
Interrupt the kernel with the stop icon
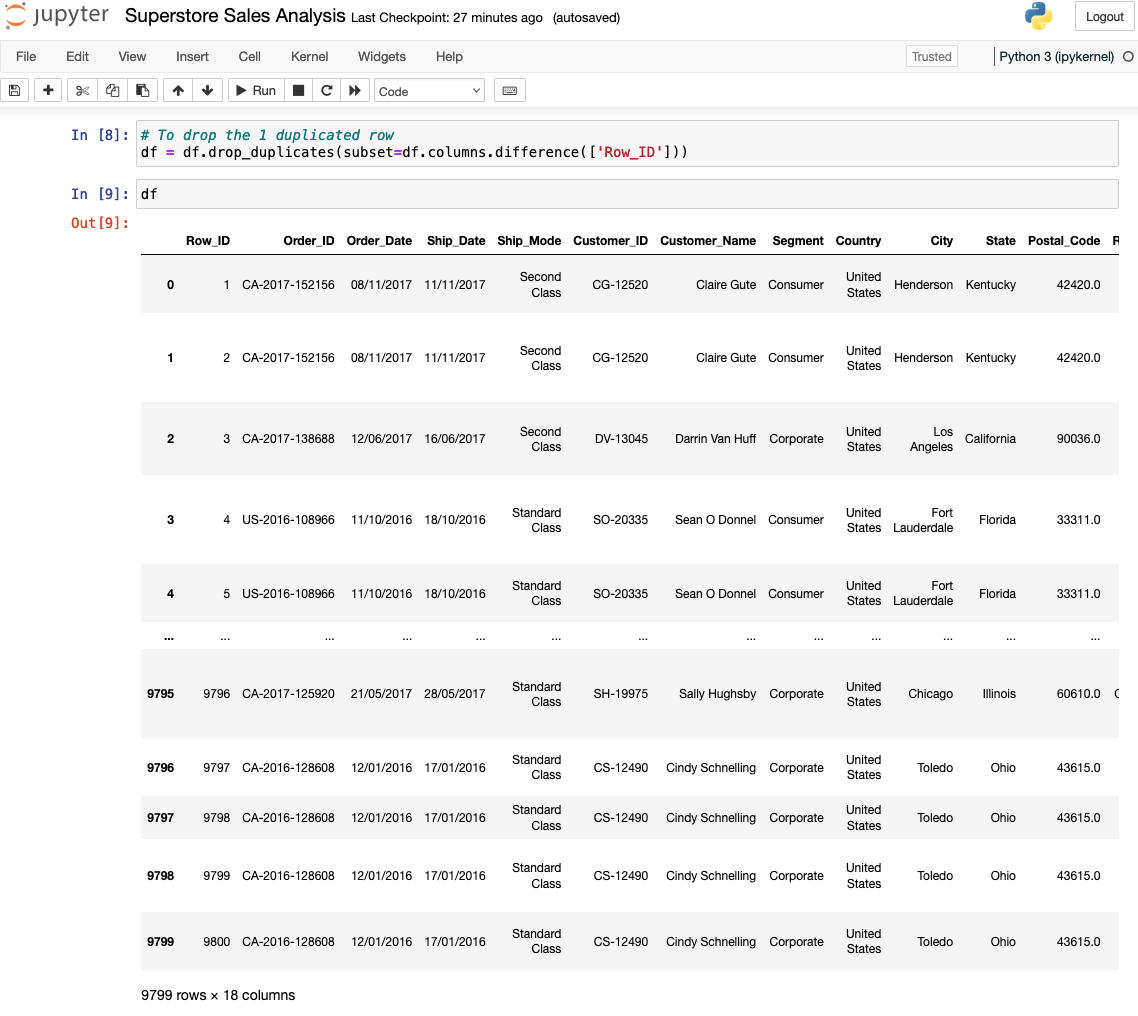(298, 90)
